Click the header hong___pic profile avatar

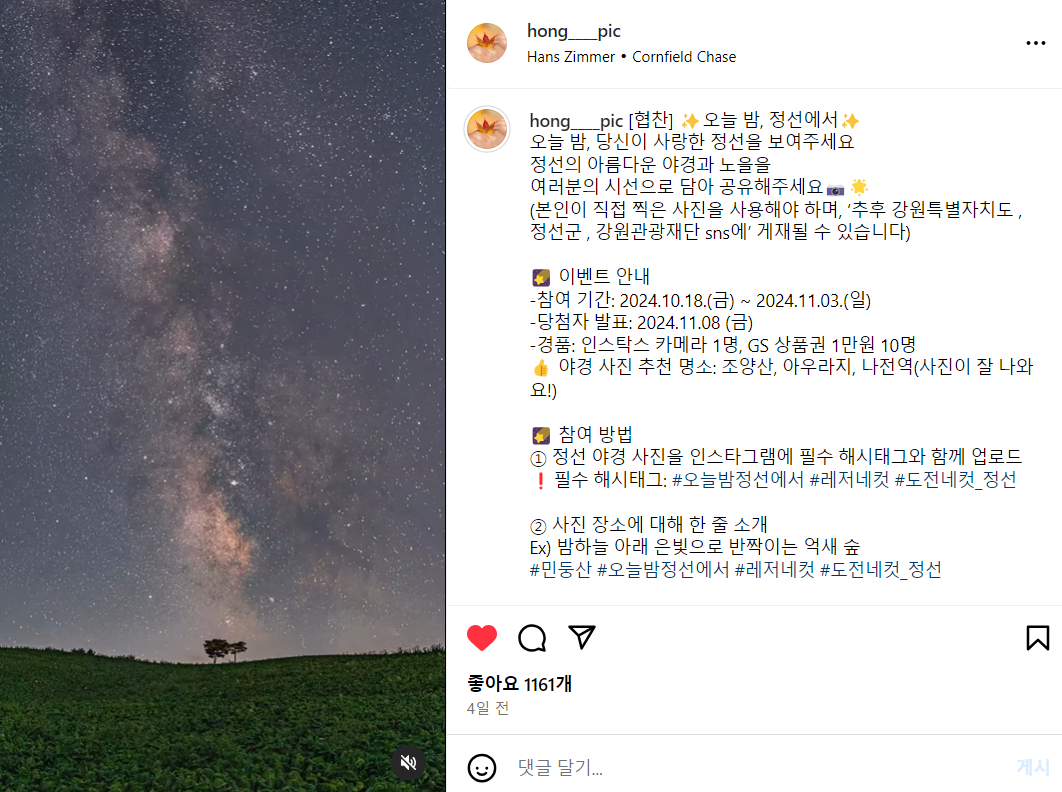click(487, 43)
